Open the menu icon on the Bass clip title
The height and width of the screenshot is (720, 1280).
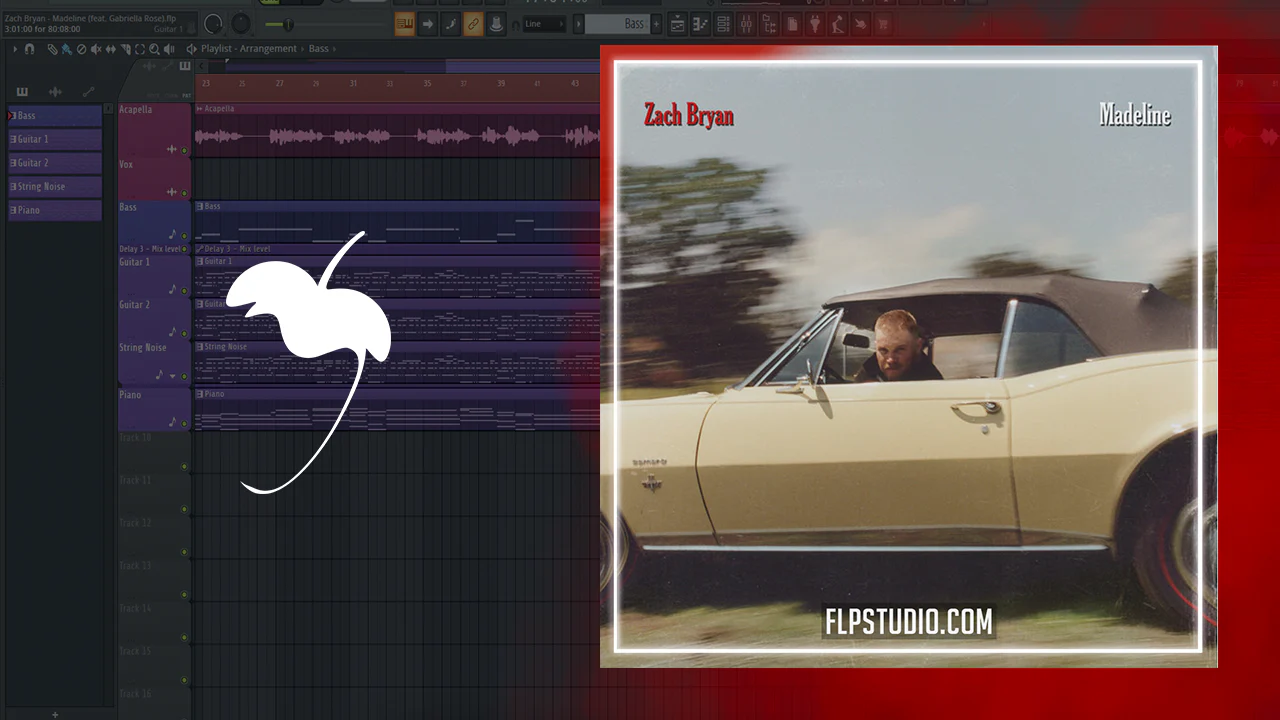(200, 207)
